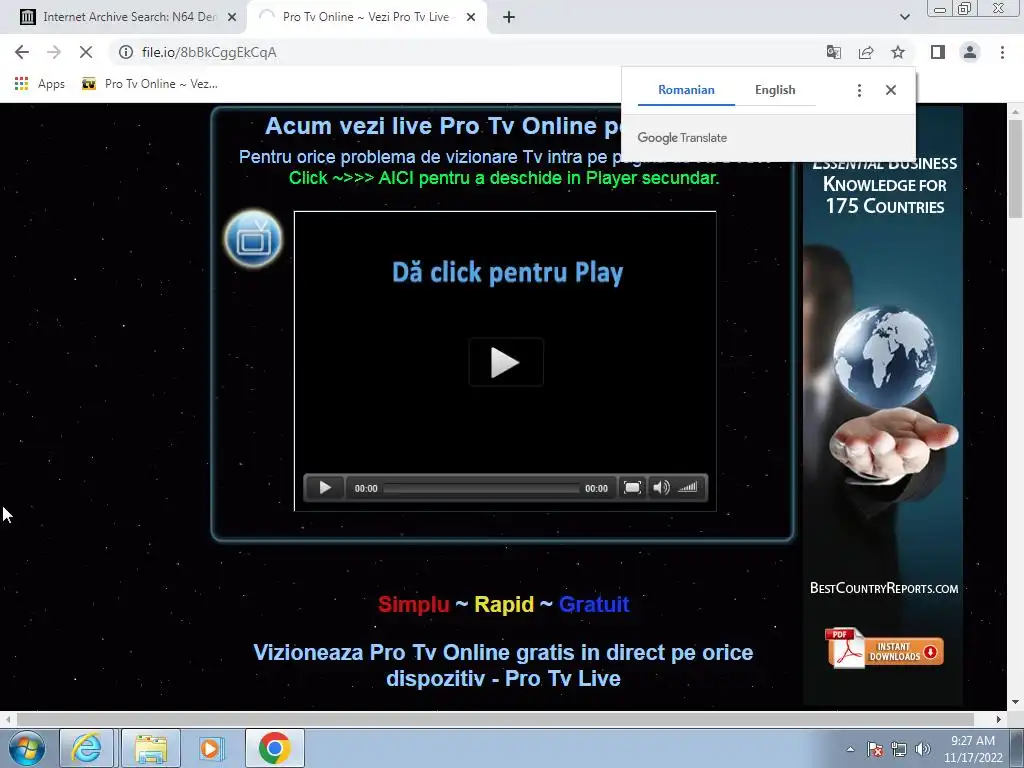
Task: Click the video seek progress bar
Action: tap(481, 488)
